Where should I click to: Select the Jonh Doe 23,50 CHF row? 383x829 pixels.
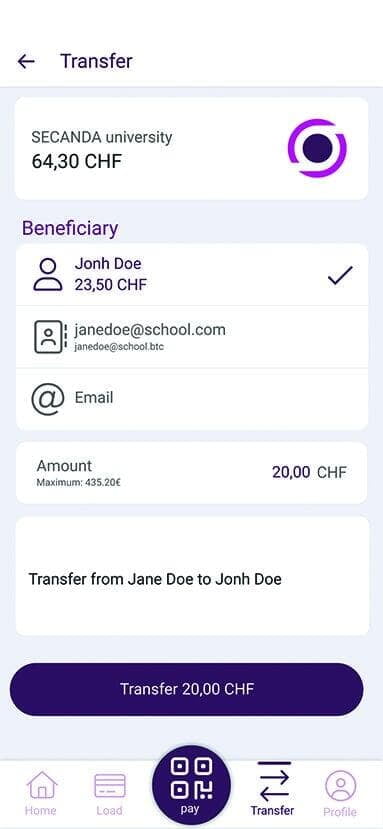pos(192,275)
